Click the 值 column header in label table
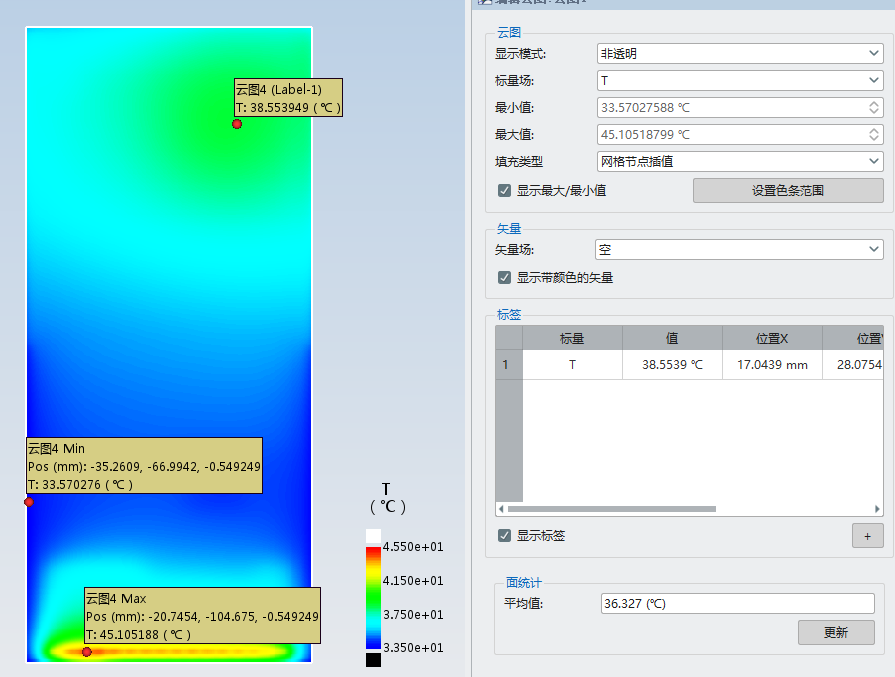Screen dimensions: 895x677 coord(672,338)
